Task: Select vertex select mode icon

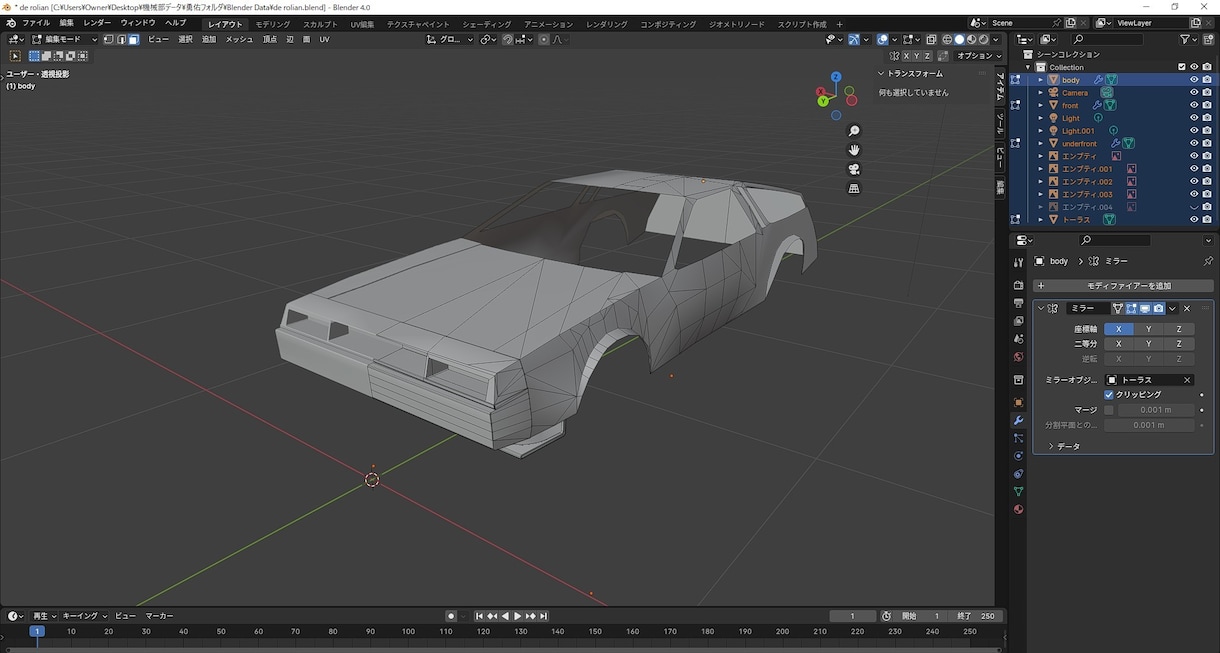Action: [109, 40]
